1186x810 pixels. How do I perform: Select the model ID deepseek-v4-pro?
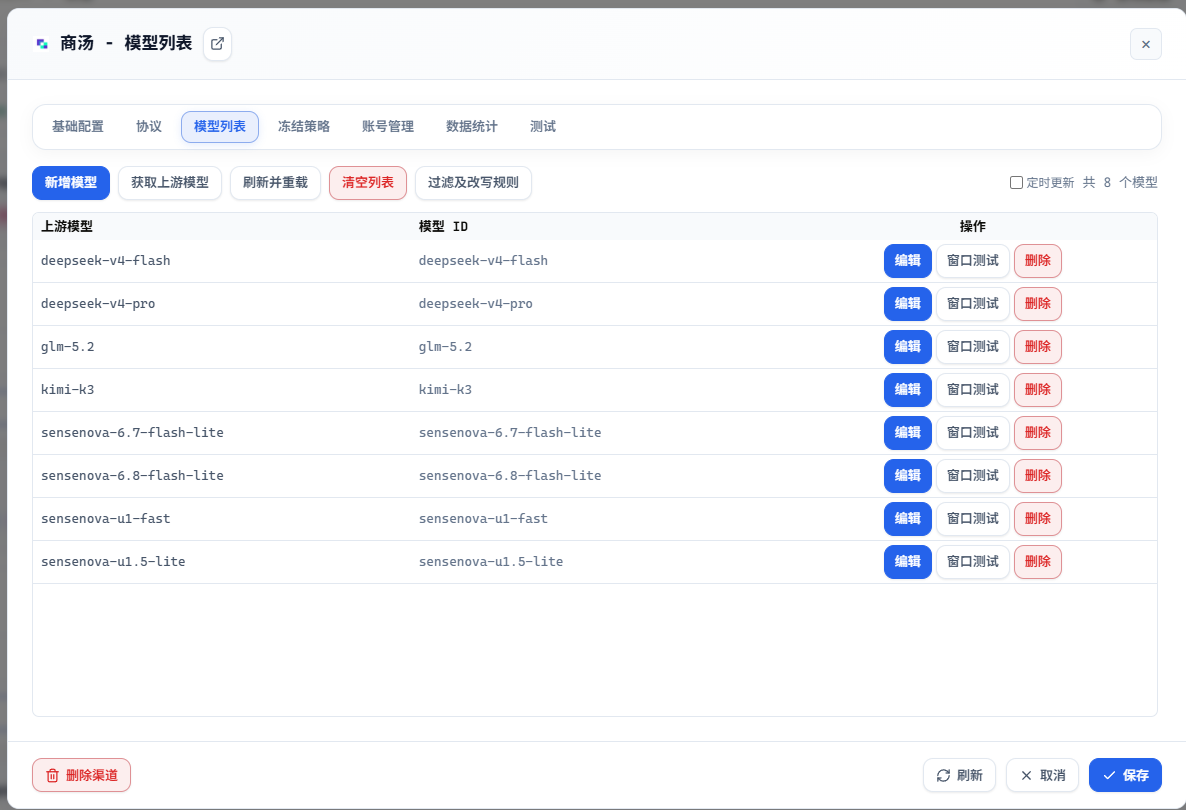click(476, 304)
